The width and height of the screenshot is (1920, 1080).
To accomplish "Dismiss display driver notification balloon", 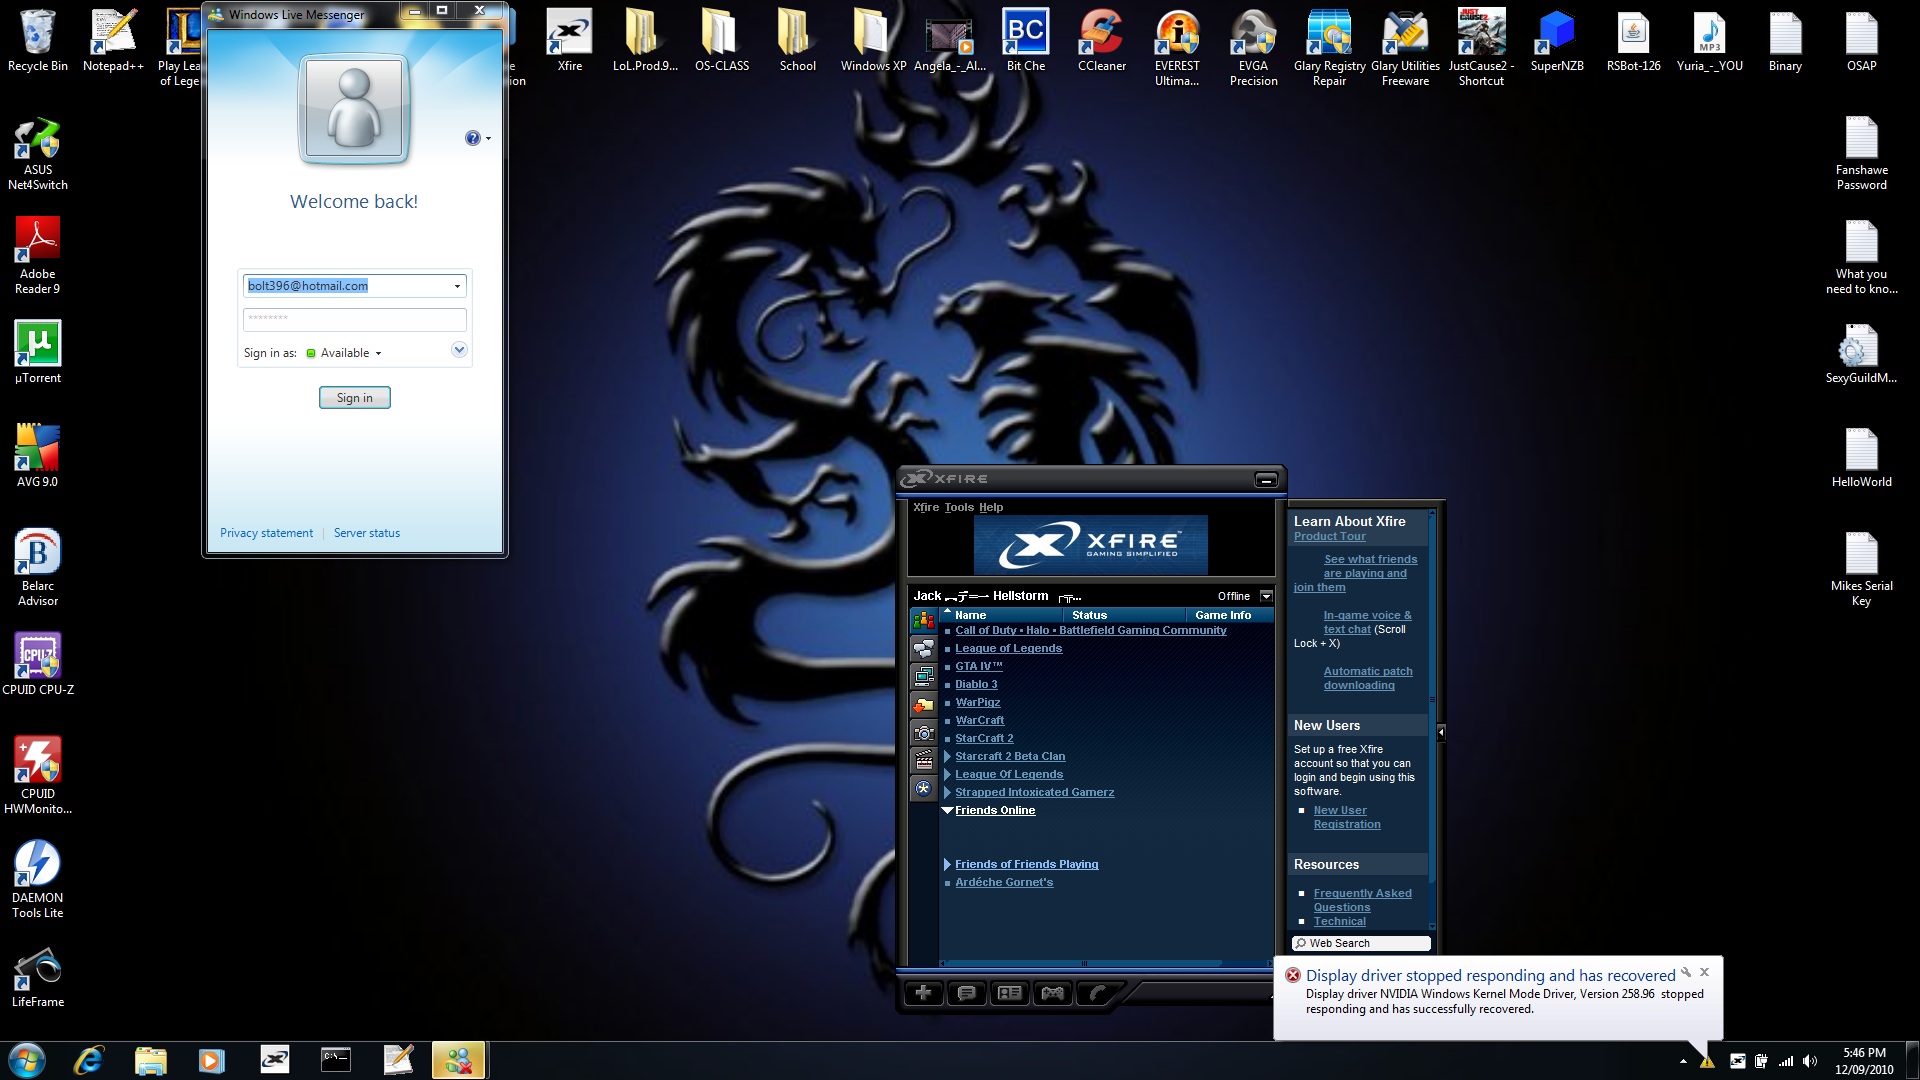I will 1705,972.
